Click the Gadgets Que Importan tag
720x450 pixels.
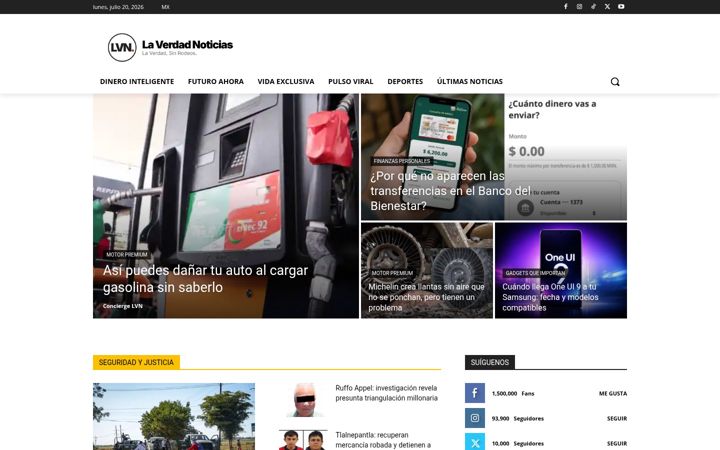tap(535, 273)
